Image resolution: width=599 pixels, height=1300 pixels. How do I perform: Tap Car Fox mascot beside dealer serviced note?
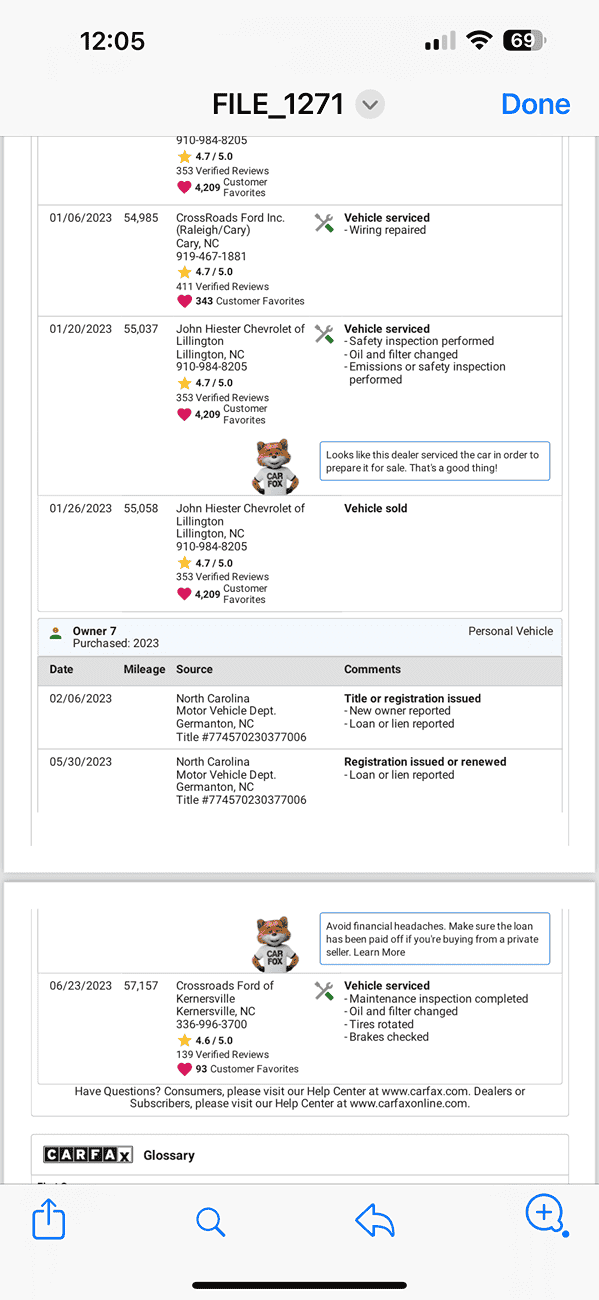click(274, 466)
